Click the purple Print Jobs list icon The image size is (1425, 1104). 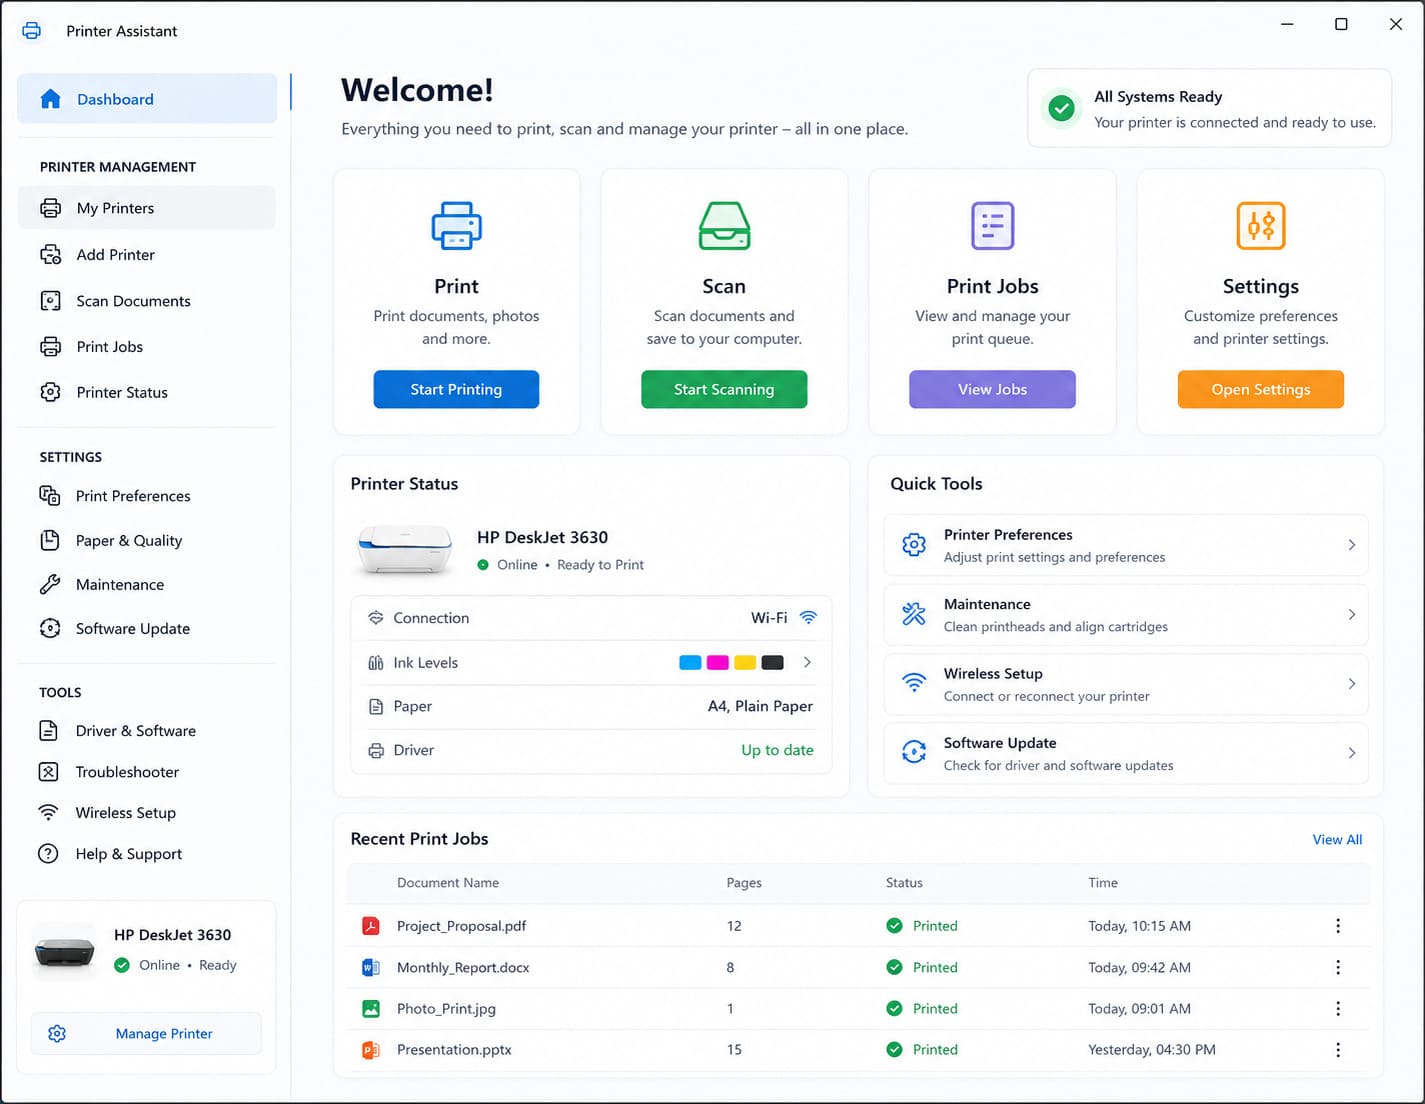click(x=992, y=225)
